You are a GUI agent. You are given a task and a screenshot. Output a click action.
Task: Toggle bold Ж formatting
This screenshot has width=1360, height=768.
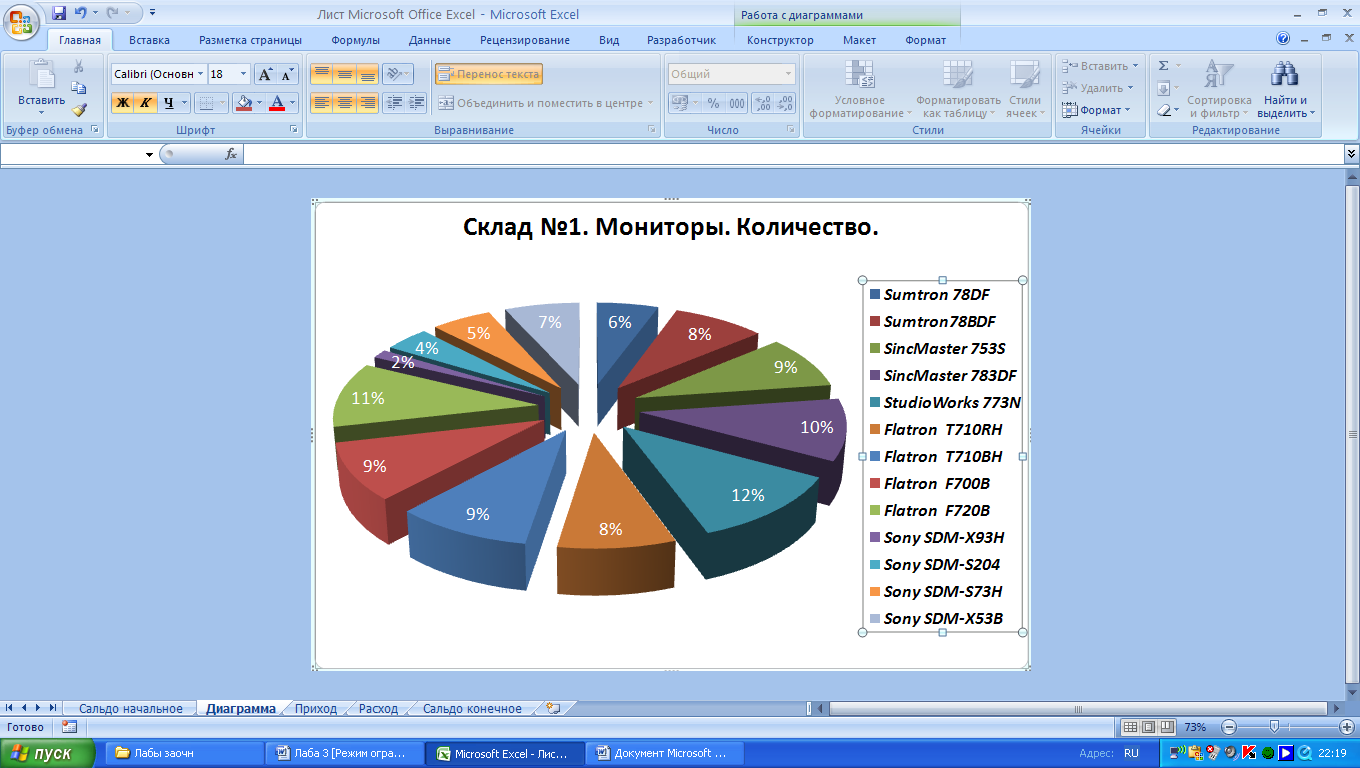coord(122,102)
